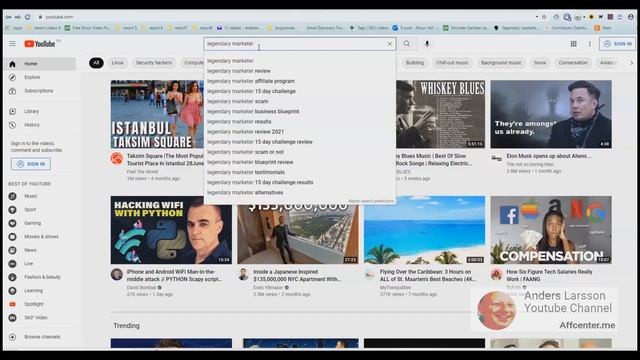
Task: Open the YouTube apps grid
Action: pyautogui.click(x=573, y=44)
